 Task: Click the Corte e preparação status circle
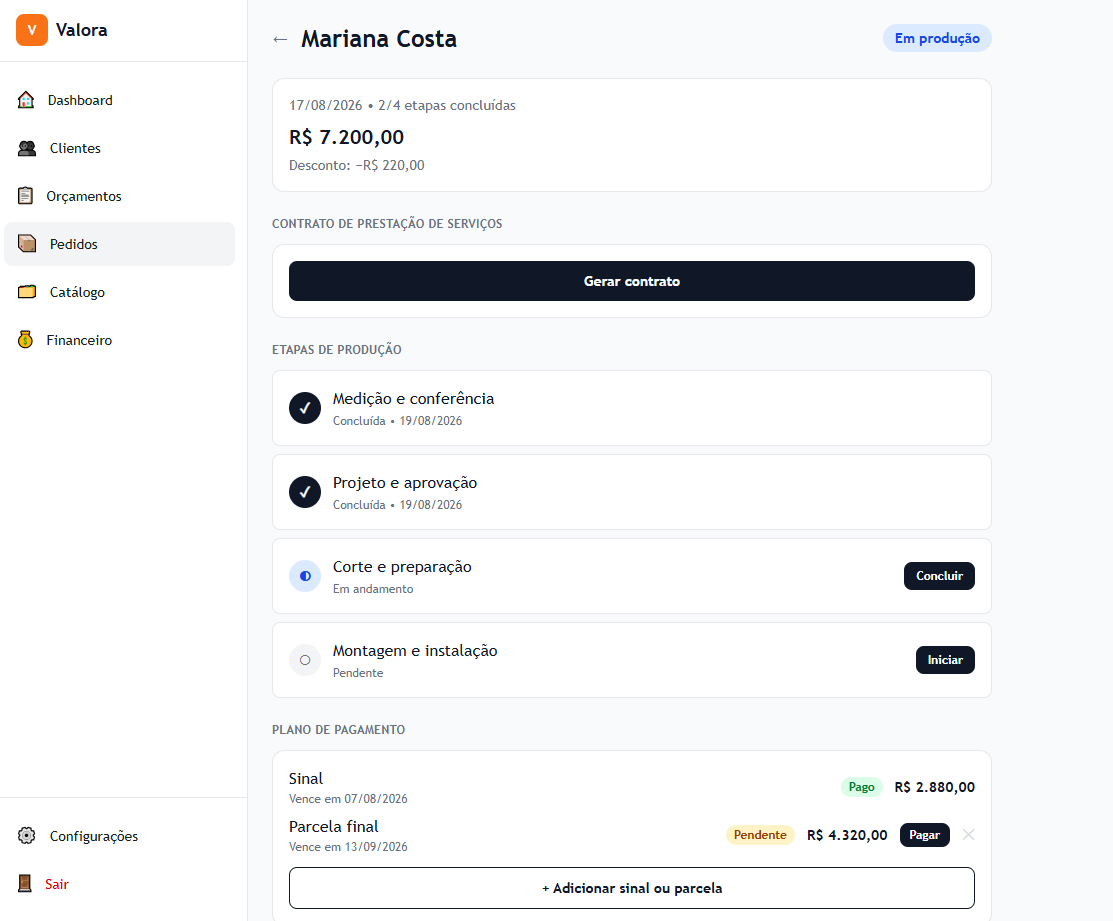pyautogui.click(x=305, y=576)
